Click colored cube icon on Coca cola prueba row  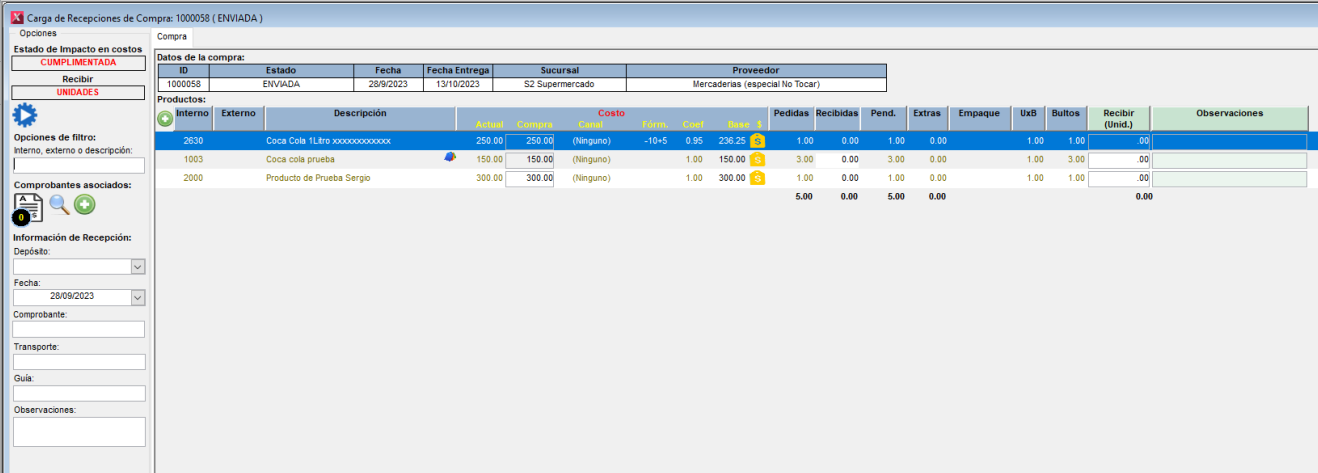(449, 158)
